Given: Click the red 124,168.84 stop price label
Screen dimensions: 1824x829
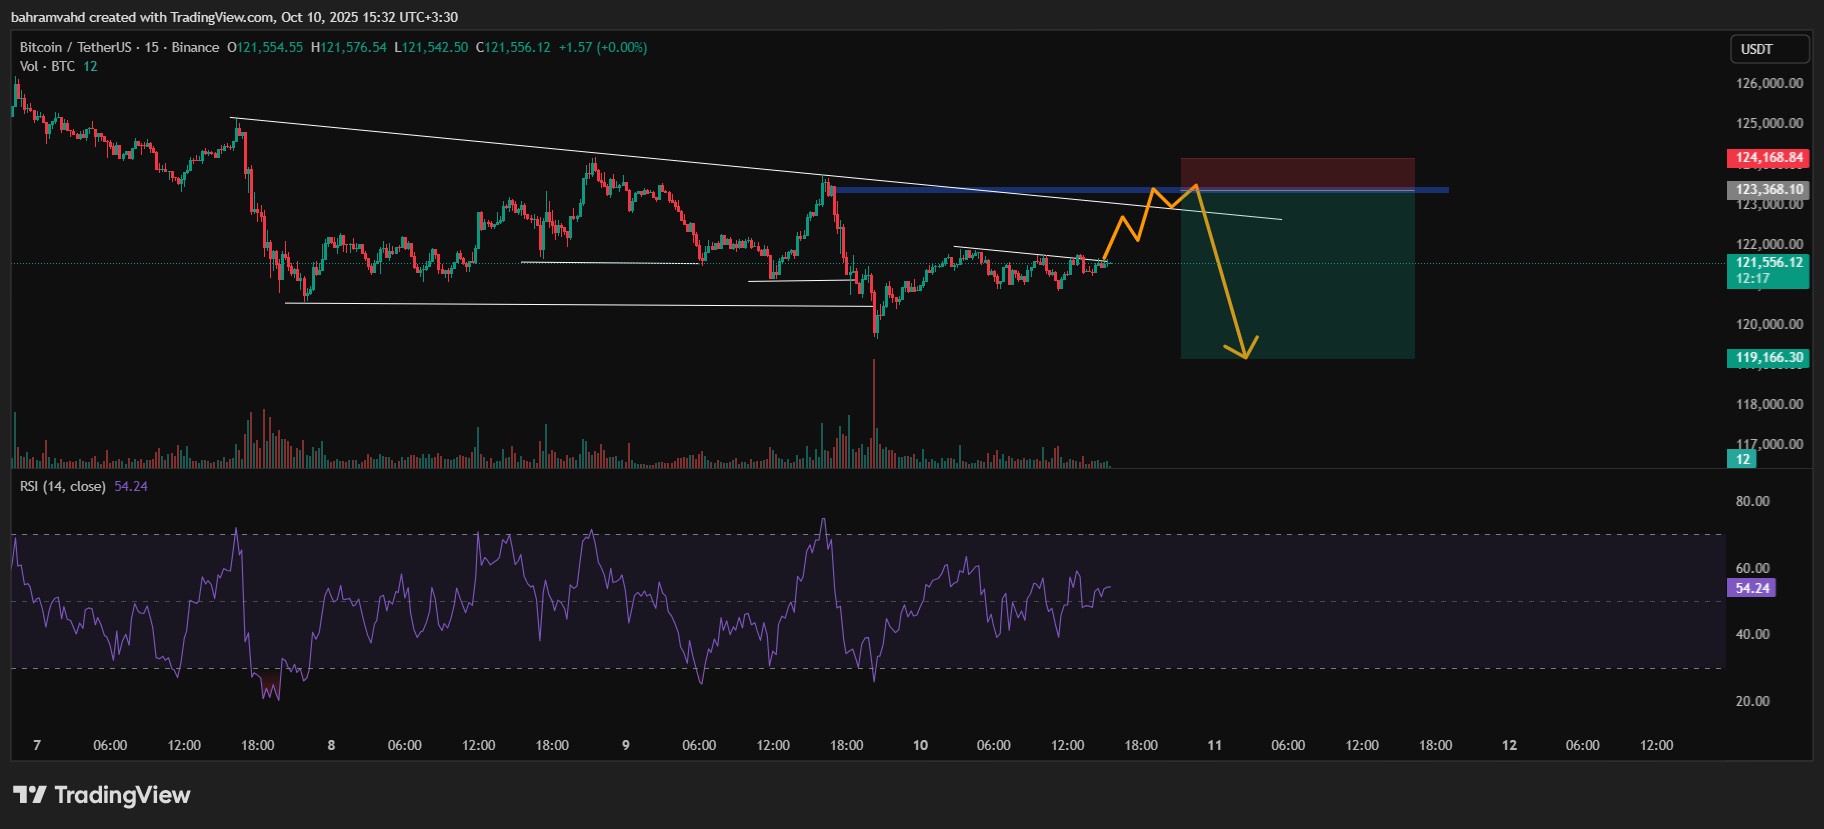Looking at the screenshot, I should (1768, 157).
